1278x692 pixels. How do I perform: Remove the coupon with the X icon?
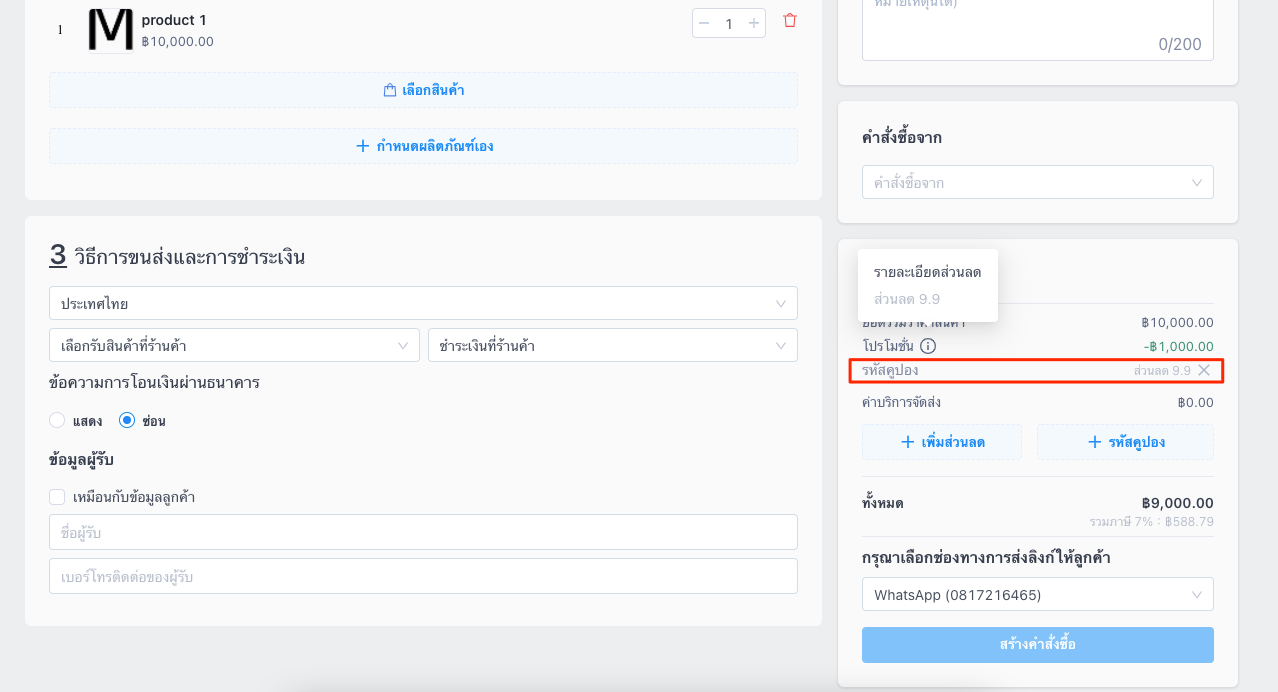click(x=1204, y=370)
